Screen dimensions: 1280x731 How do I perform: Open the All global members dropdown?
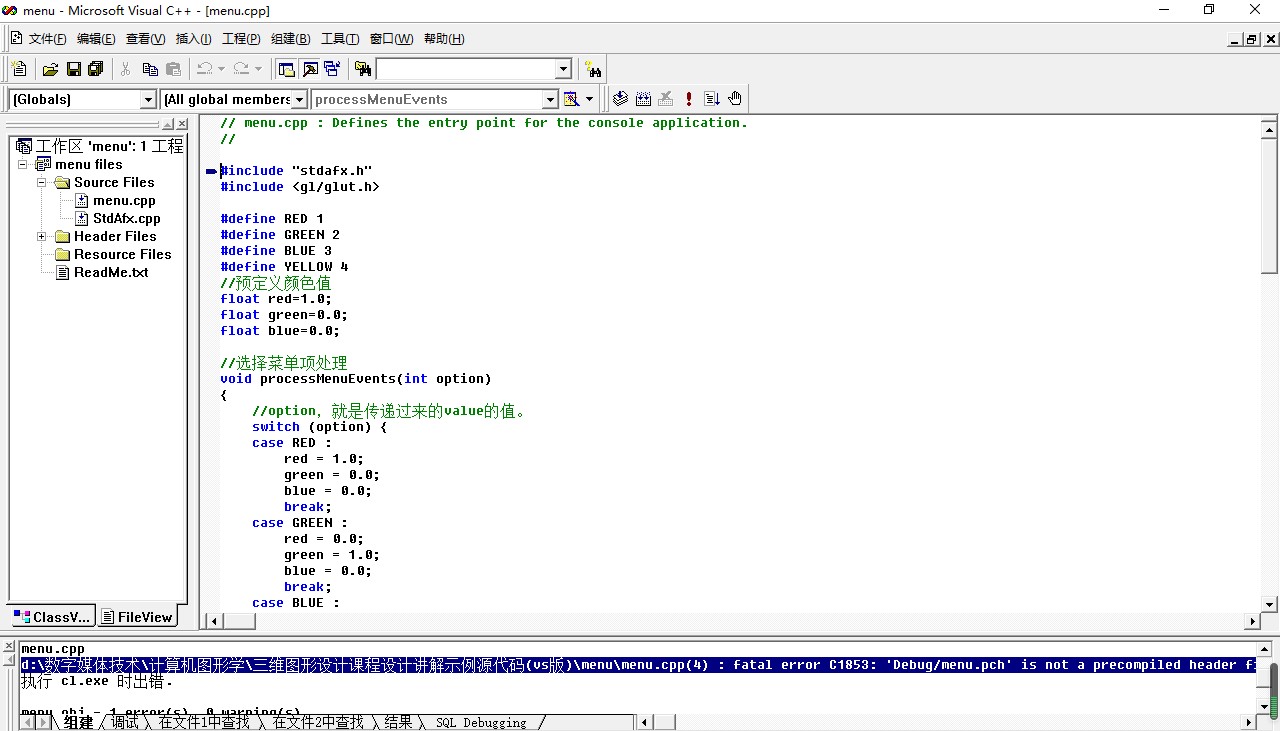click(299, 99)
